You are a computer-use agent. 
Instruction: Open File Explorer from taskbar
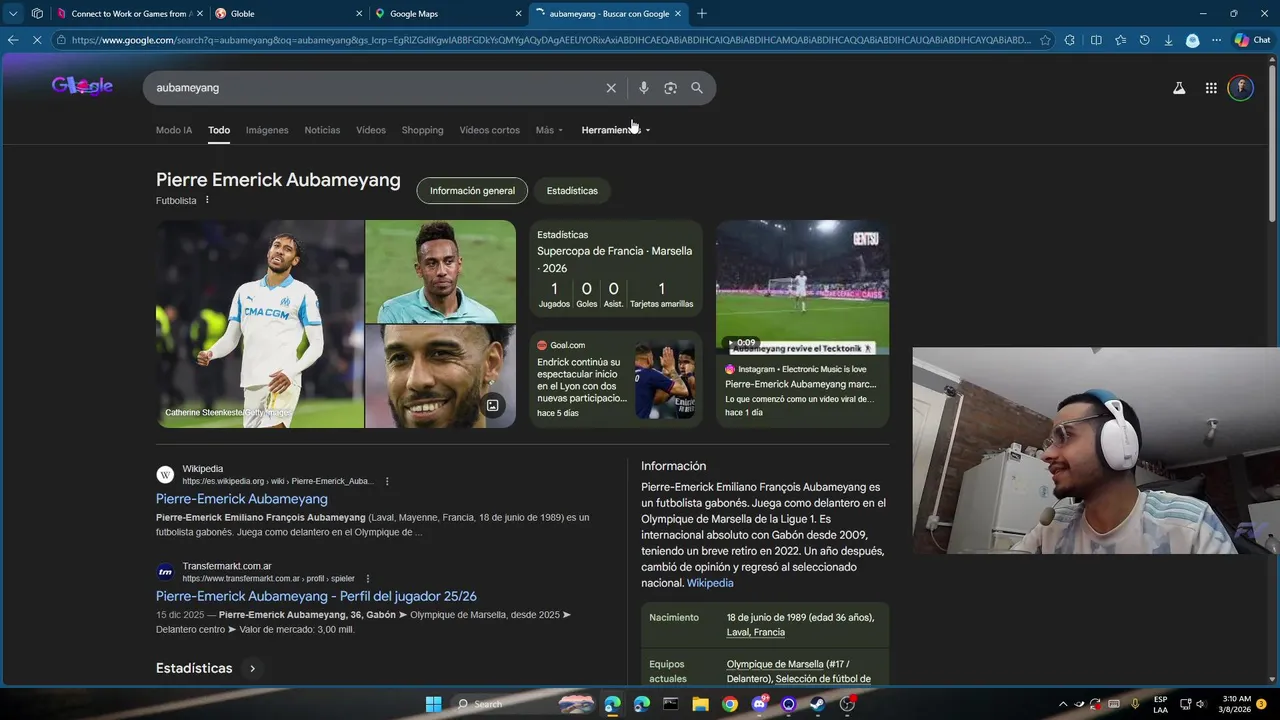click(700, 704)
